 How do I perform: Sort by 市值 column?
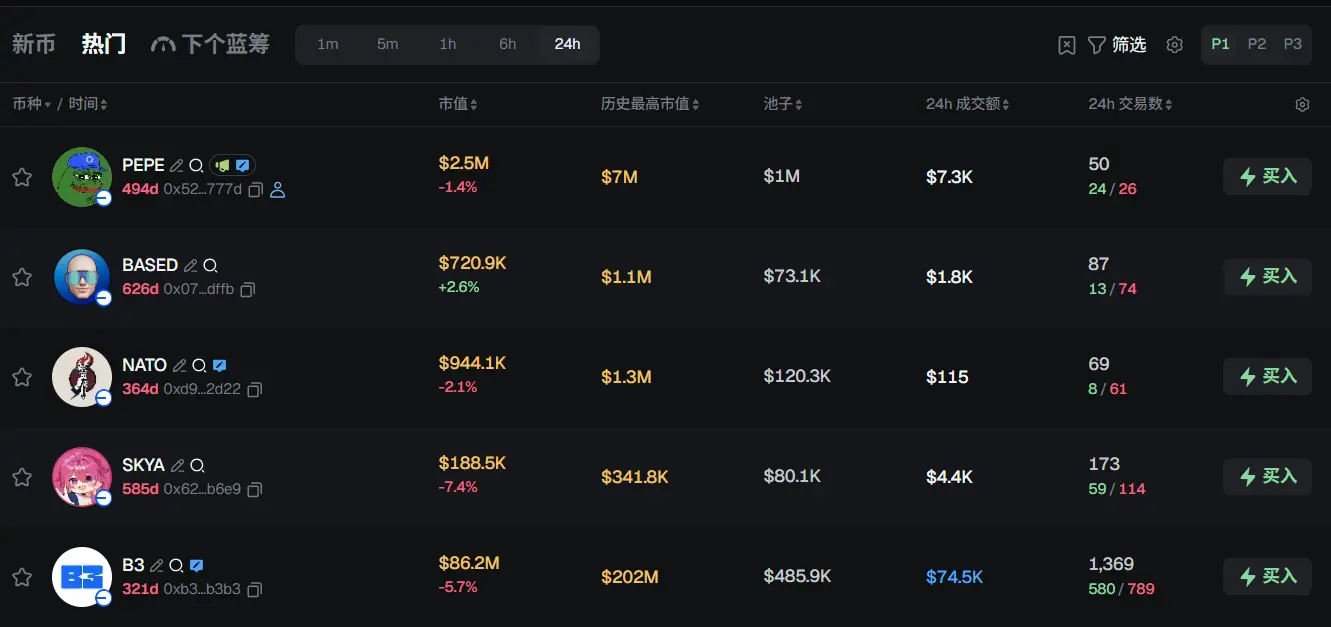point(458,104)
